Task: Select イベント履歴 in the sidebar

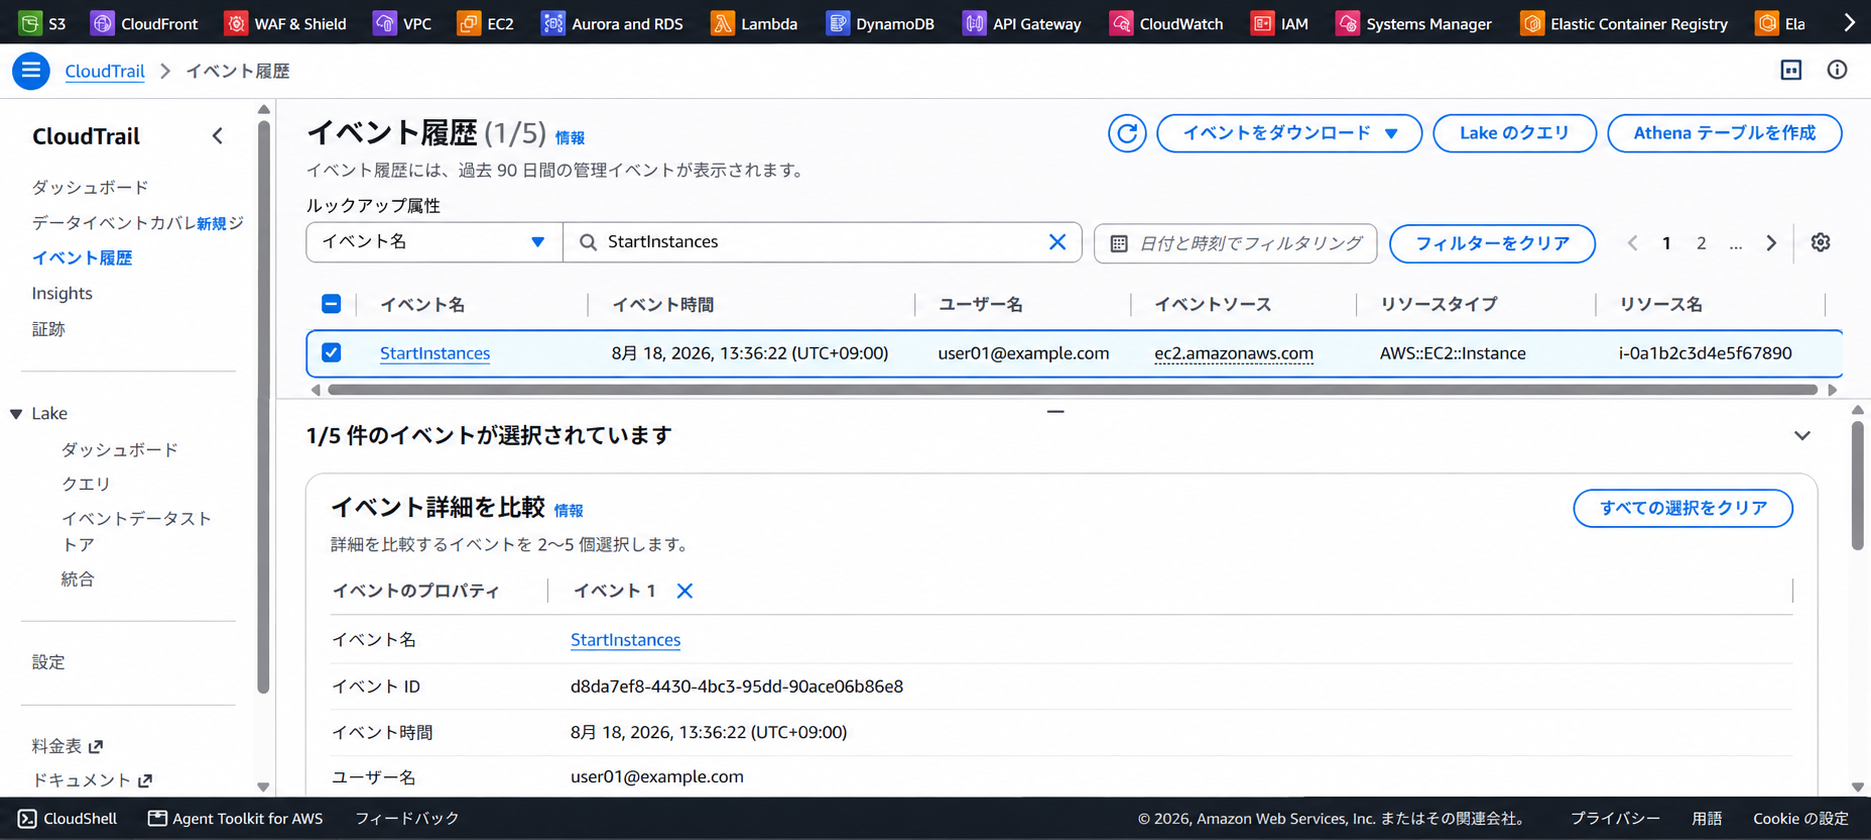Action: 82,258
